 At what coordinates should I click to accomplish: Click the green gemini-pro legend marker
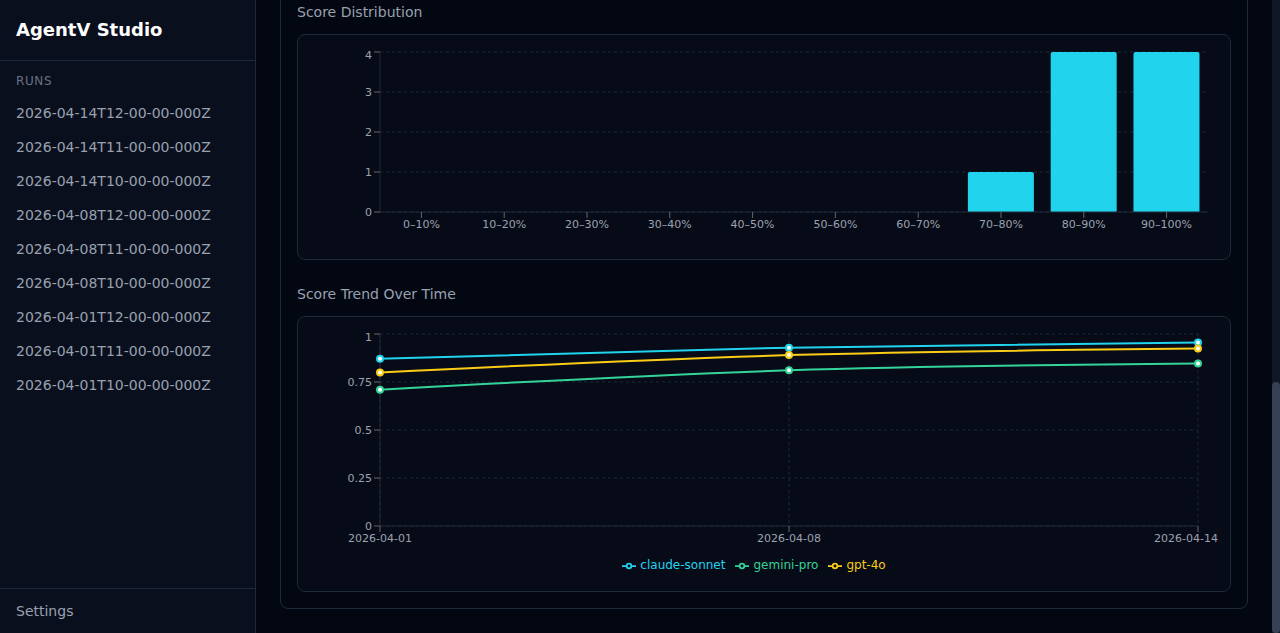coord(741,565)
